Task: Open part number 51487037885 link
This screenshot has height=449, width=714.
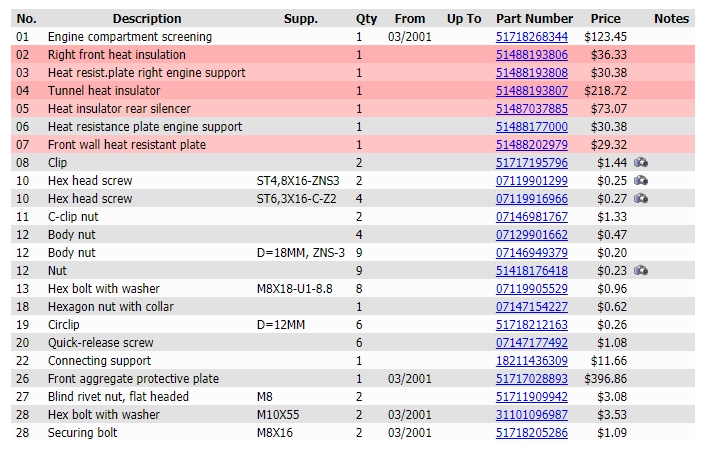Action: [532, 109]
